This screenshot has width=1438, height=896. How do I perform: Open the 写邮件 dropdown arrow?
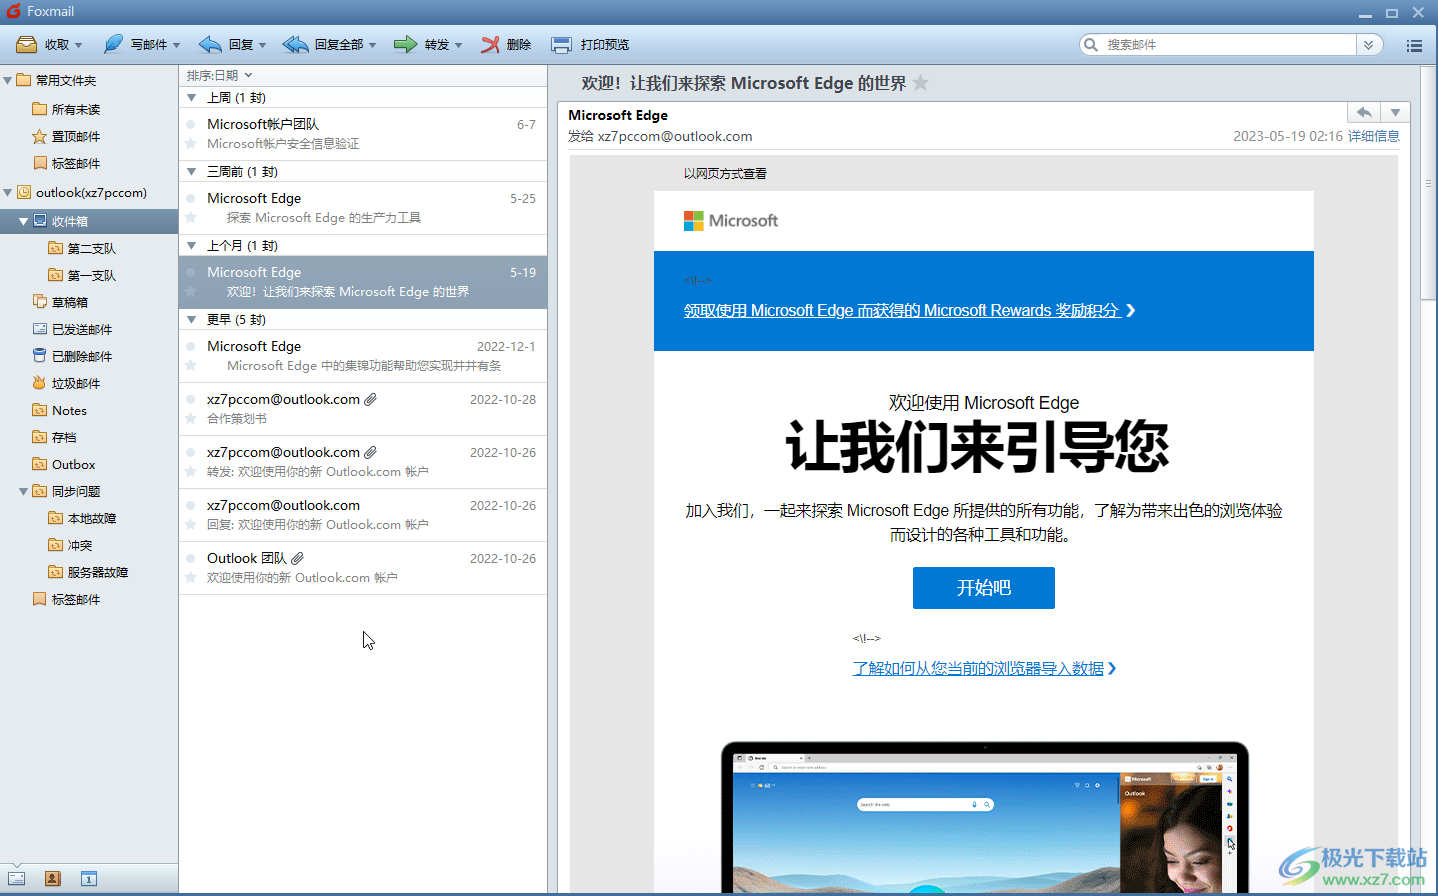tap(176, 45)
